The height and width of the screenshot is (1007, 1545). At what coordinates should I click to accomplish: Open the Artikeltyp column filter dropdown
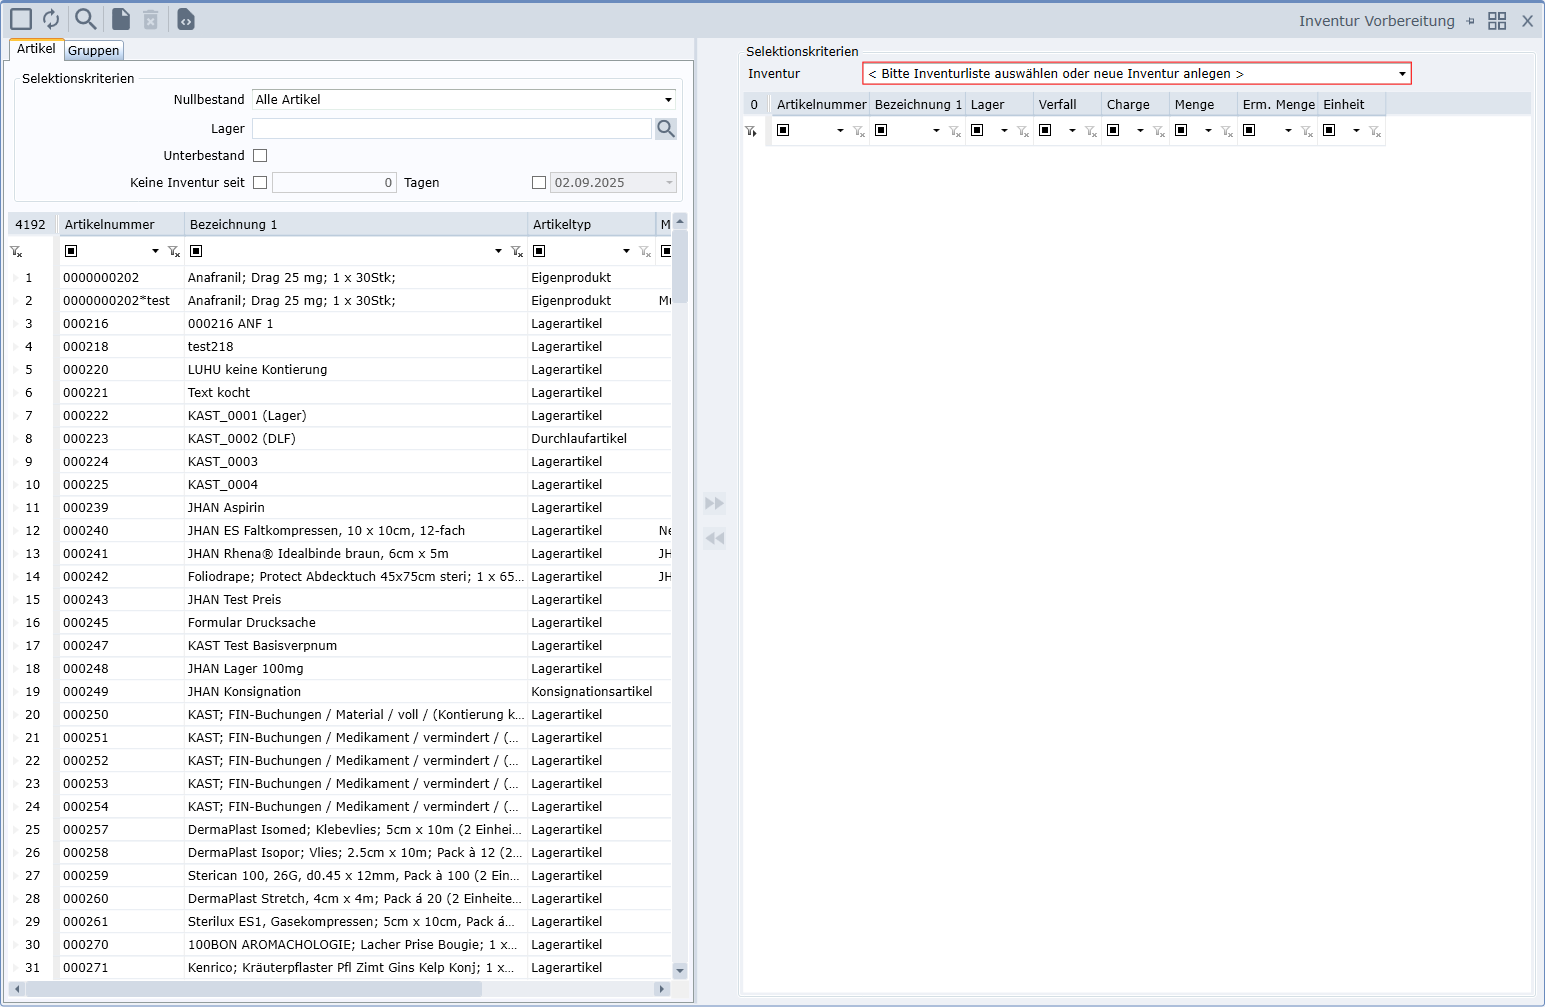click(626, 251)
